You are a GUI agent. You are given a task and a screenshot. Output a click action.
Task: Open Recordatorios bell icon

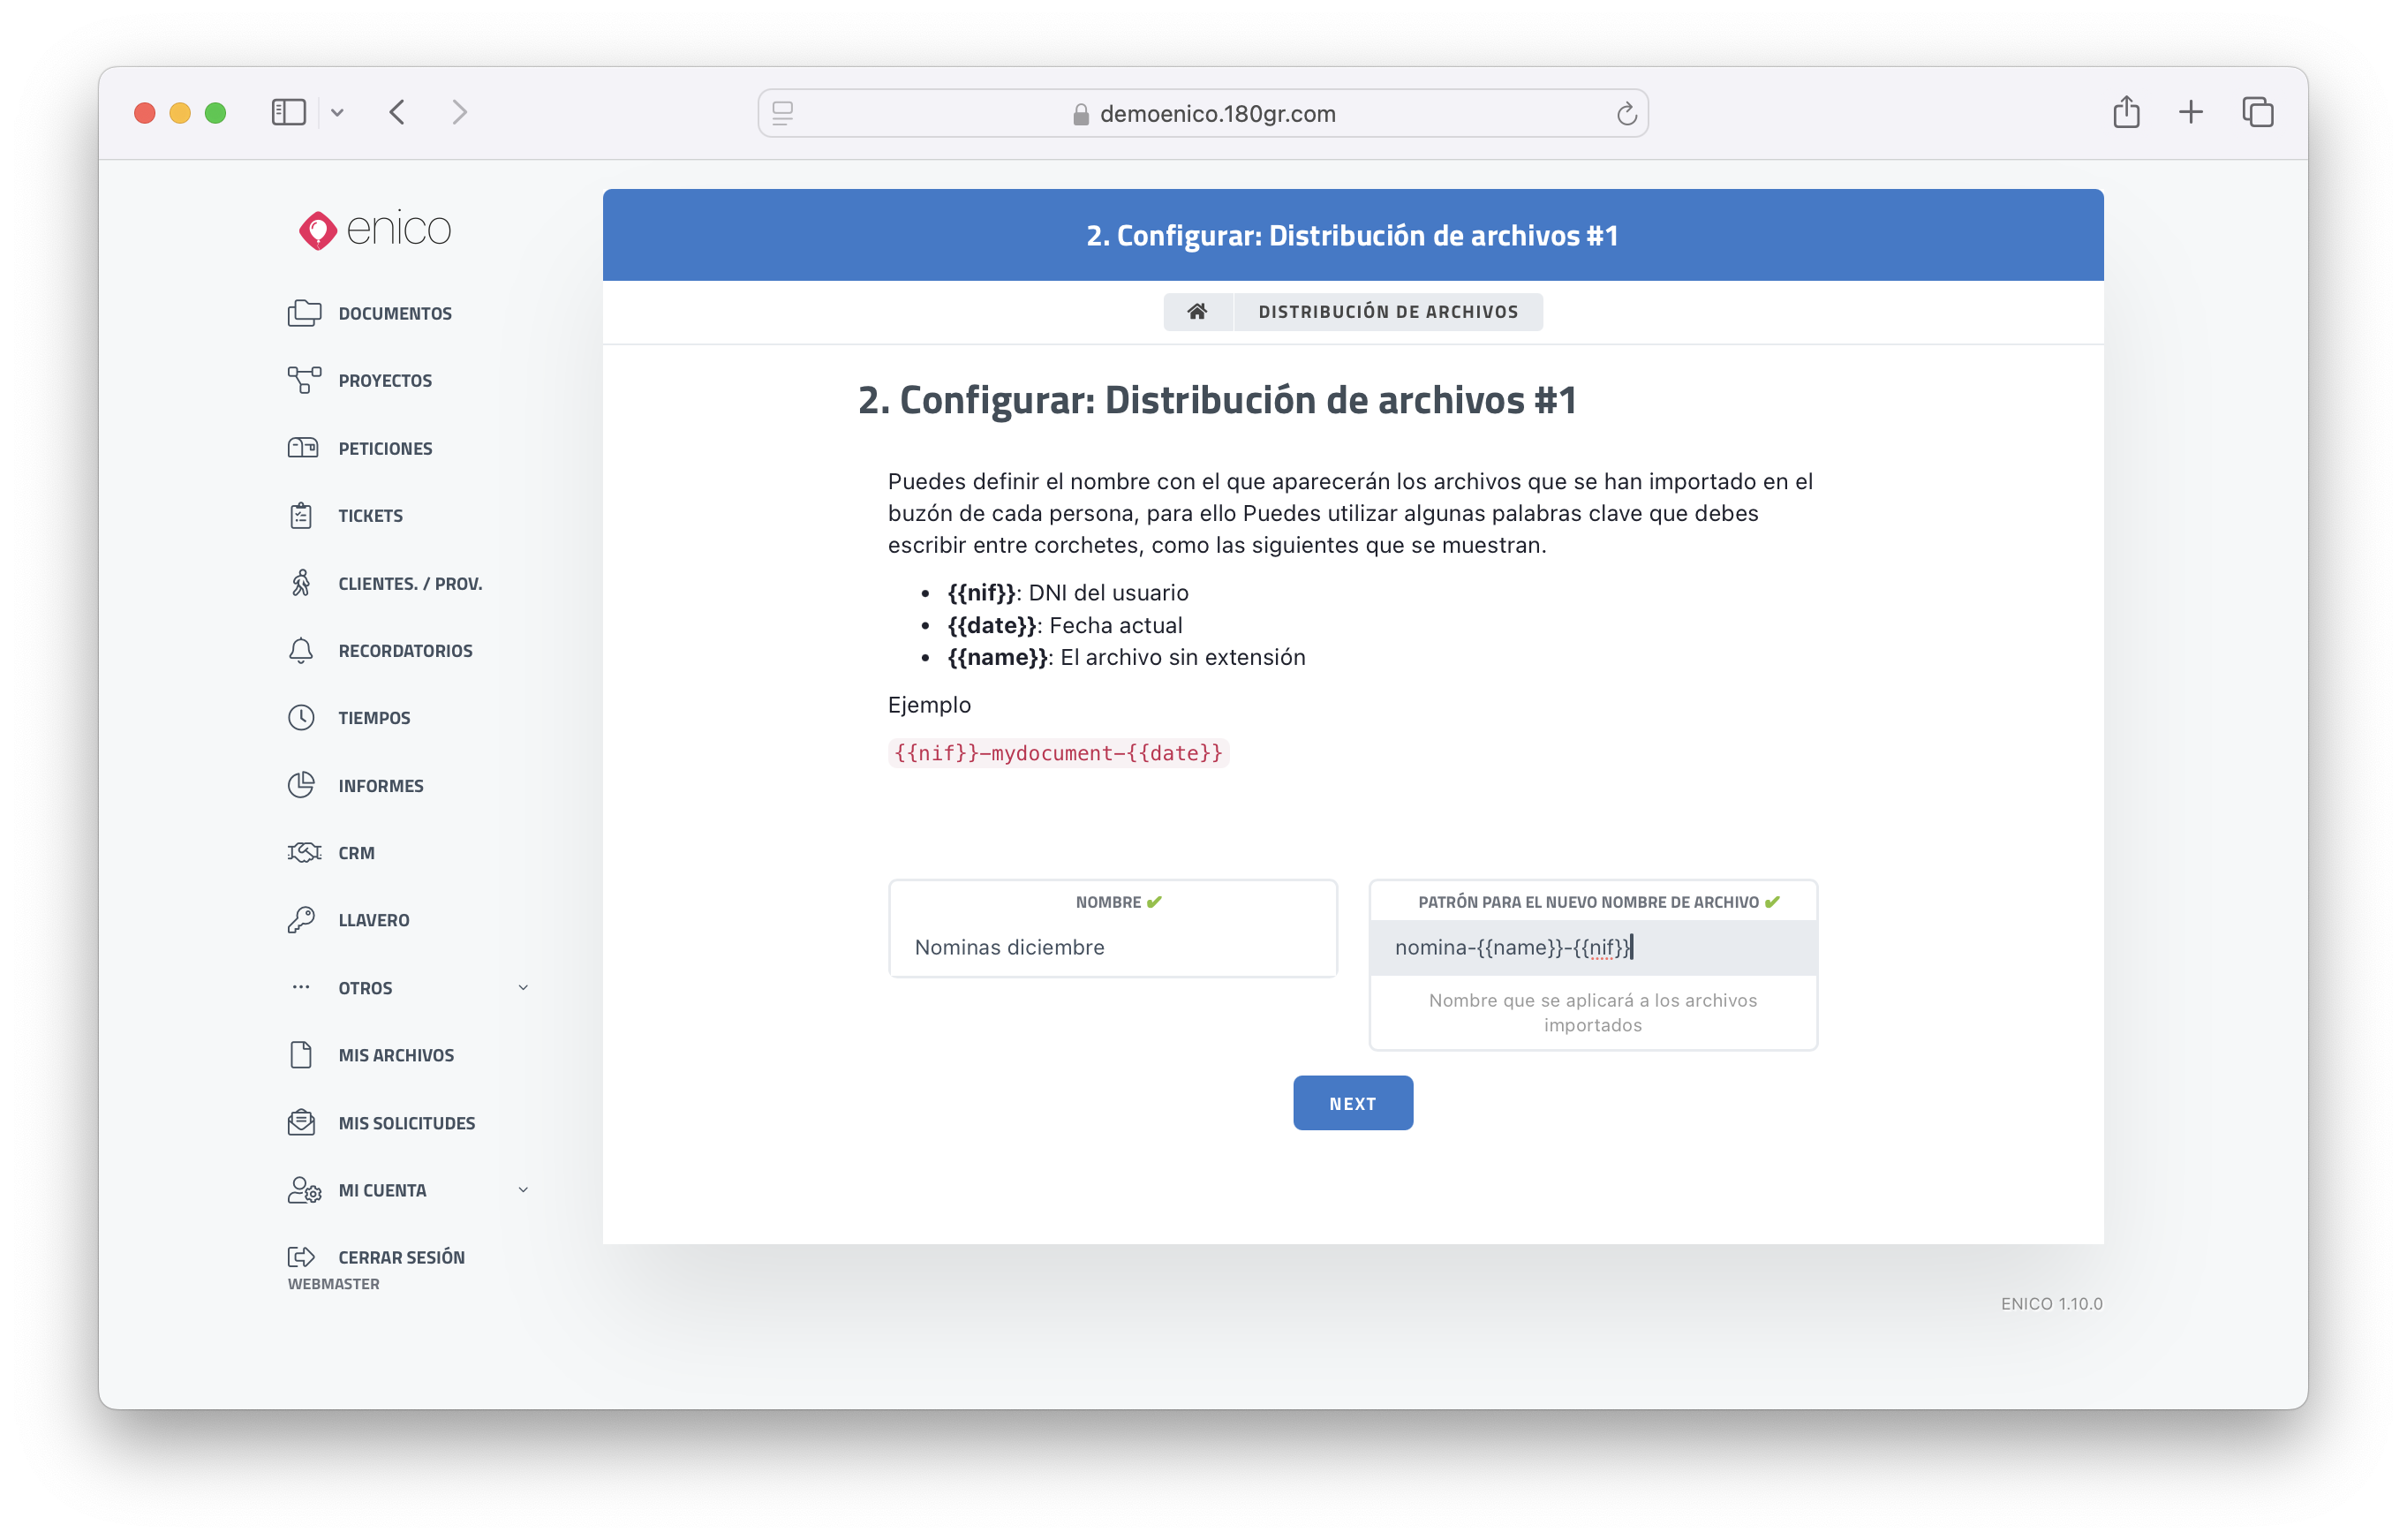(301, 650)
